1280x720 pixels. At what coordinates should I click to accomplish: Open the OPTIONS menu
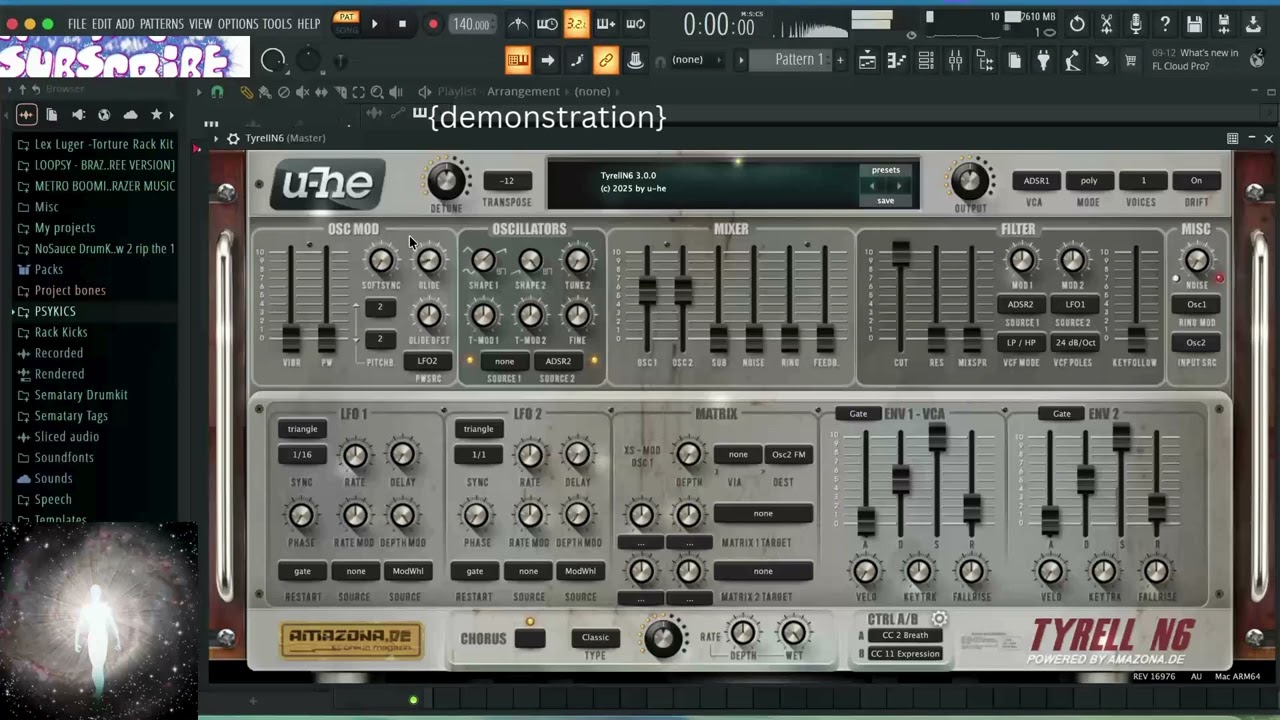(x=238, y=24)
